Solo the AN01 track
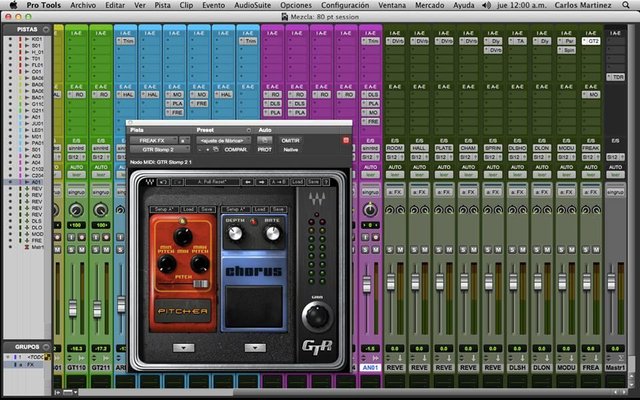Viewport: 640px width, 400px height. coord(365,249)
